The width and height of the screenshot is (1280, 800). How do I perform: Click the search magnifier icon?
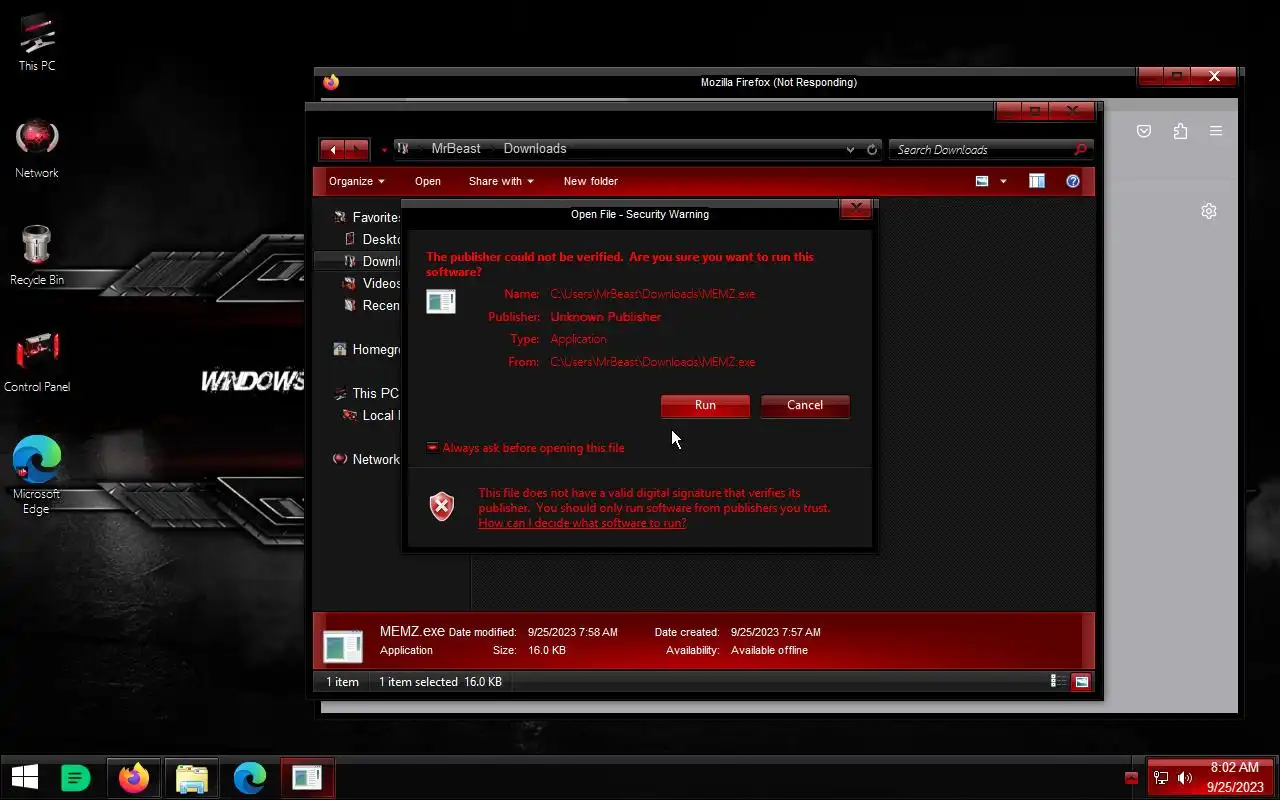(1080, 150)
